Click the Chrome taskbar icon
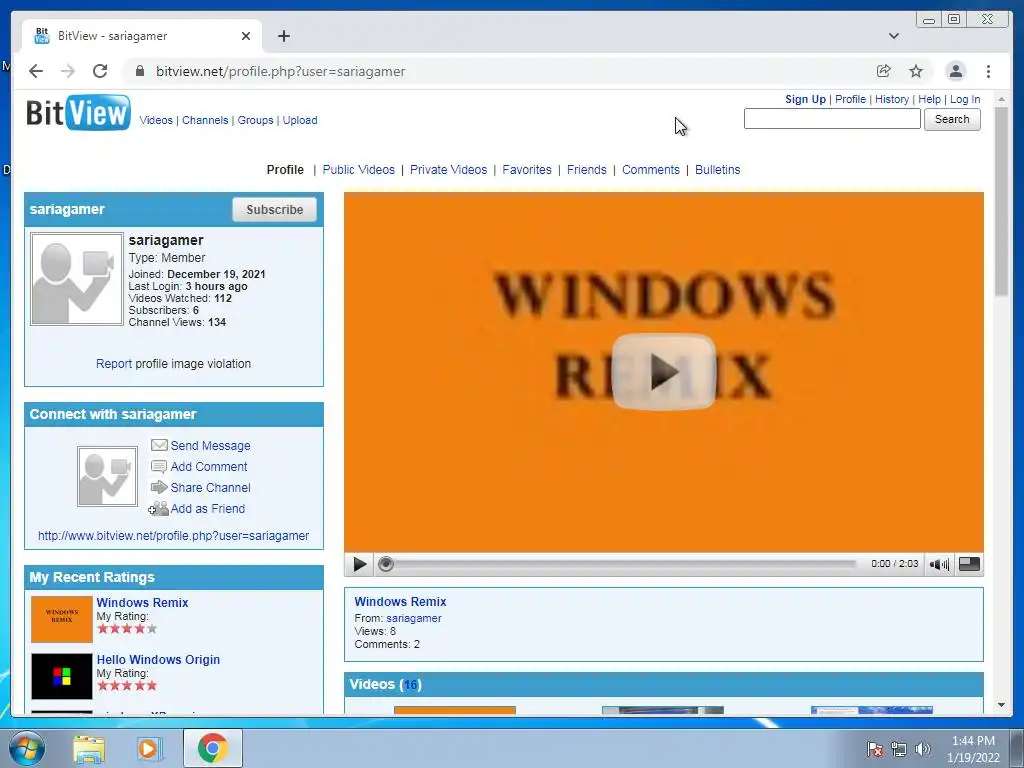This screenshot has width=1024, height=768. [212, 748]
